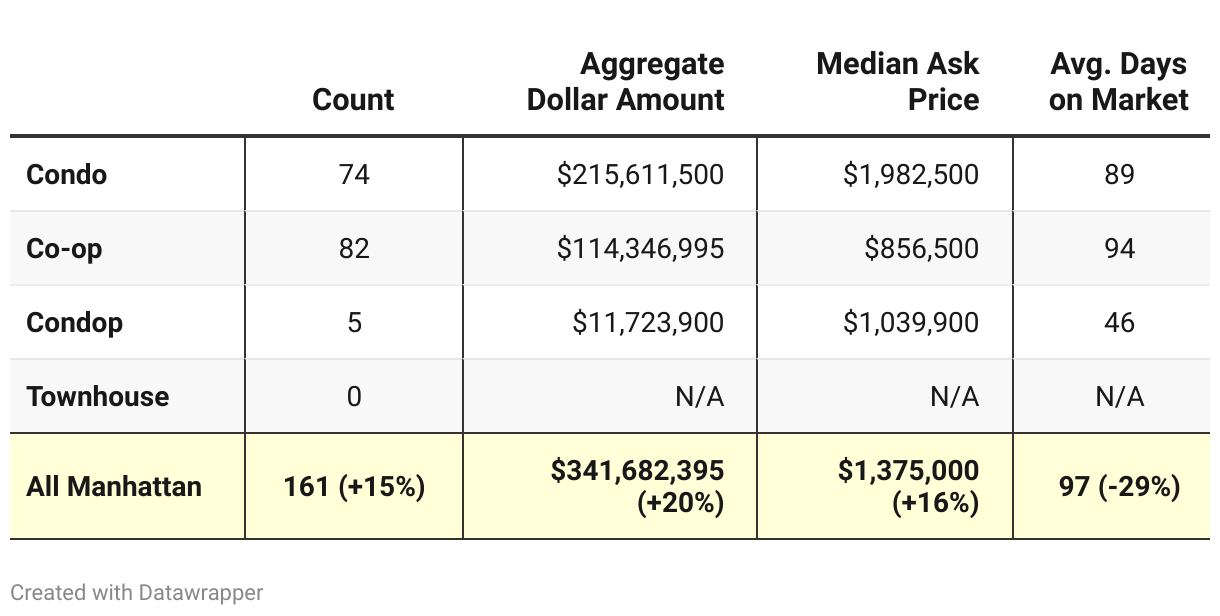Viewport: 1220px width, 616px height.
Task: Select the Townhouse row label
Action: tap(98, 396)
